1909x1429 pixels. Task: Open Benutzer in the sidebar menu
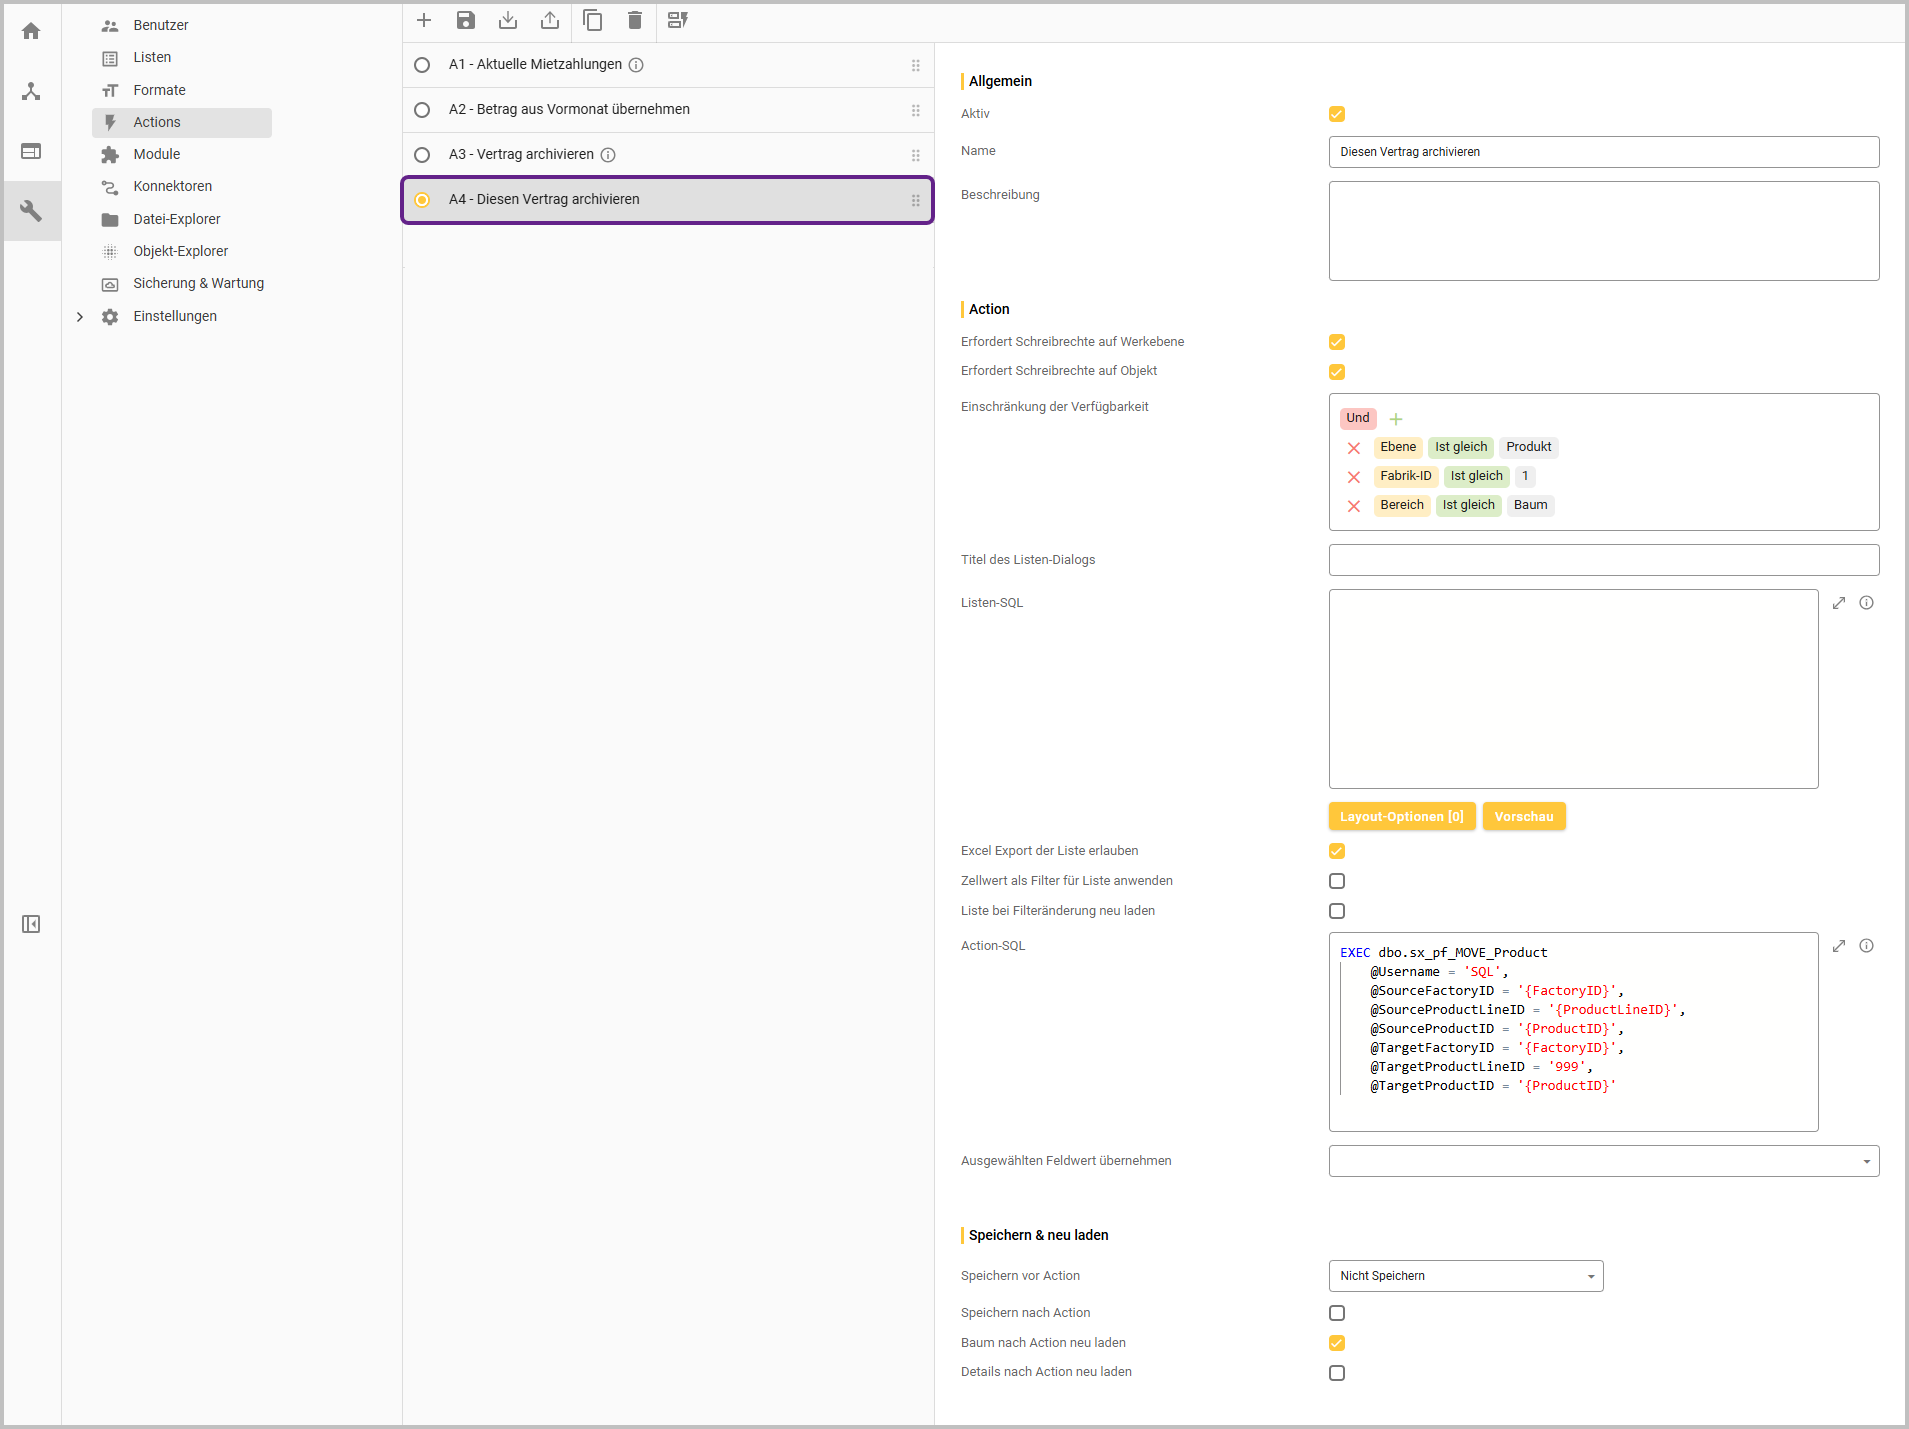161,25
